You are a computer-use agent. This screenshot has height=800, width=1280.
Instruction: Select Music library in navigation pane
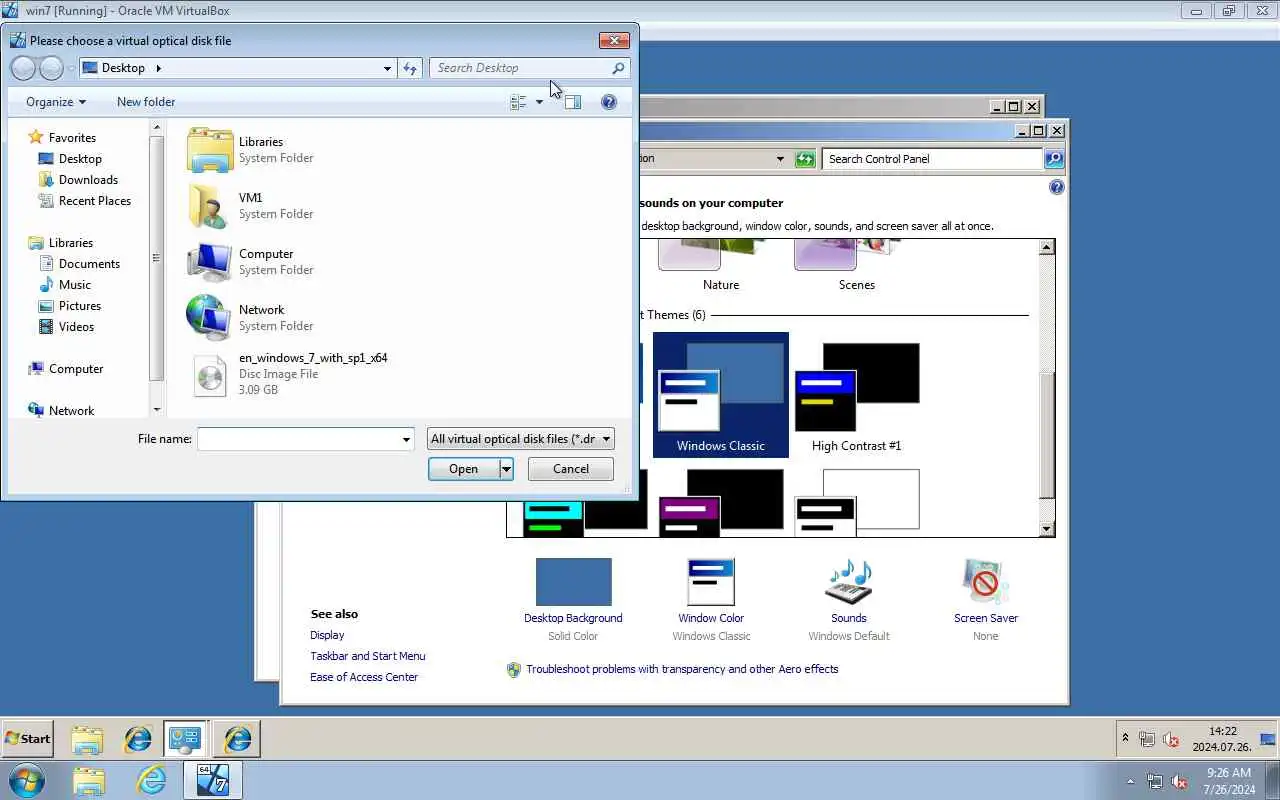click(75, 285)
